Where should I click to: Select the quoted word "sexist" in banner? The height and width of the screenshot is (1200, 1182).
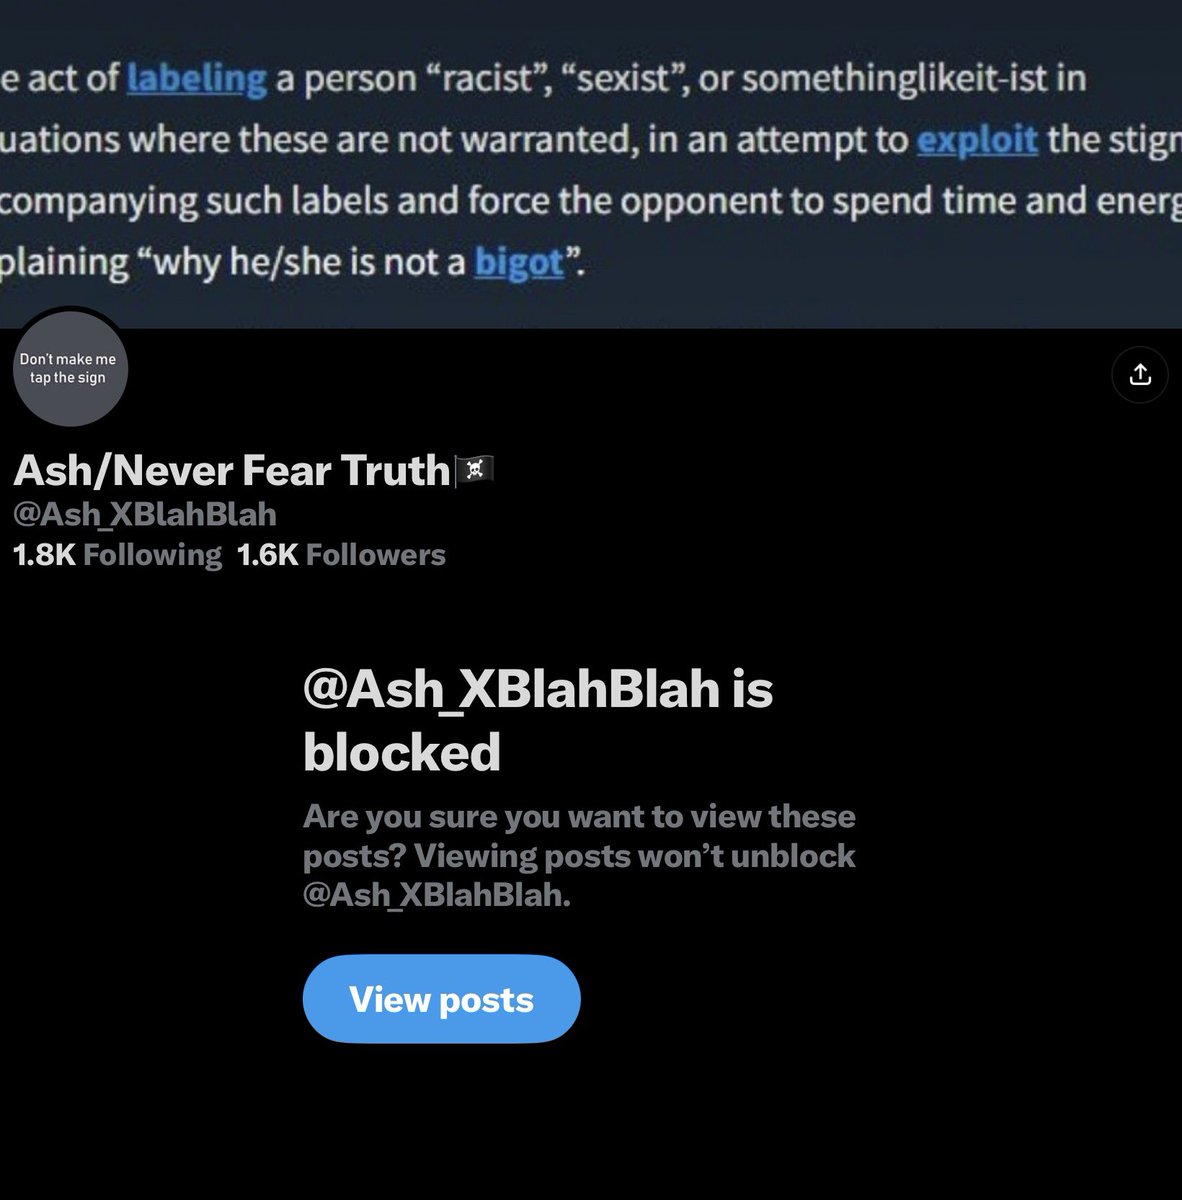pos(620,78)
